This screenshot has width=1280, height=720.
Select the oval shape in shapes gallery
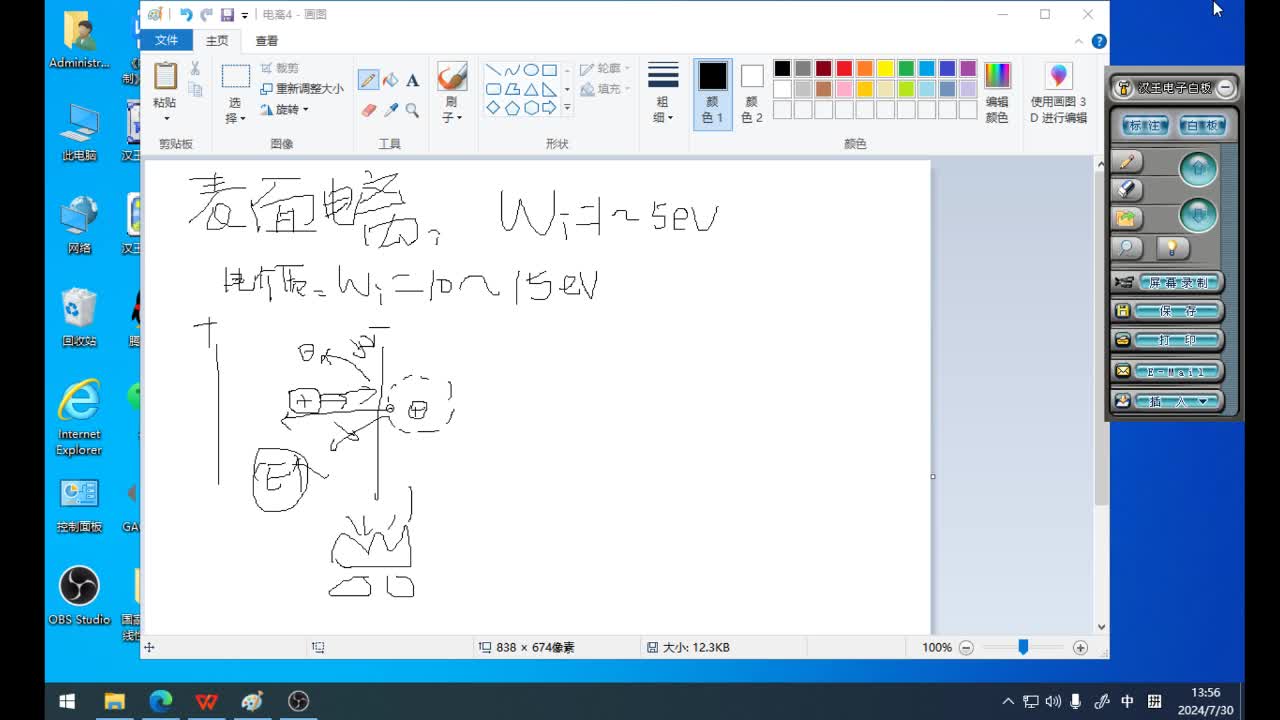tap(531, 70)
